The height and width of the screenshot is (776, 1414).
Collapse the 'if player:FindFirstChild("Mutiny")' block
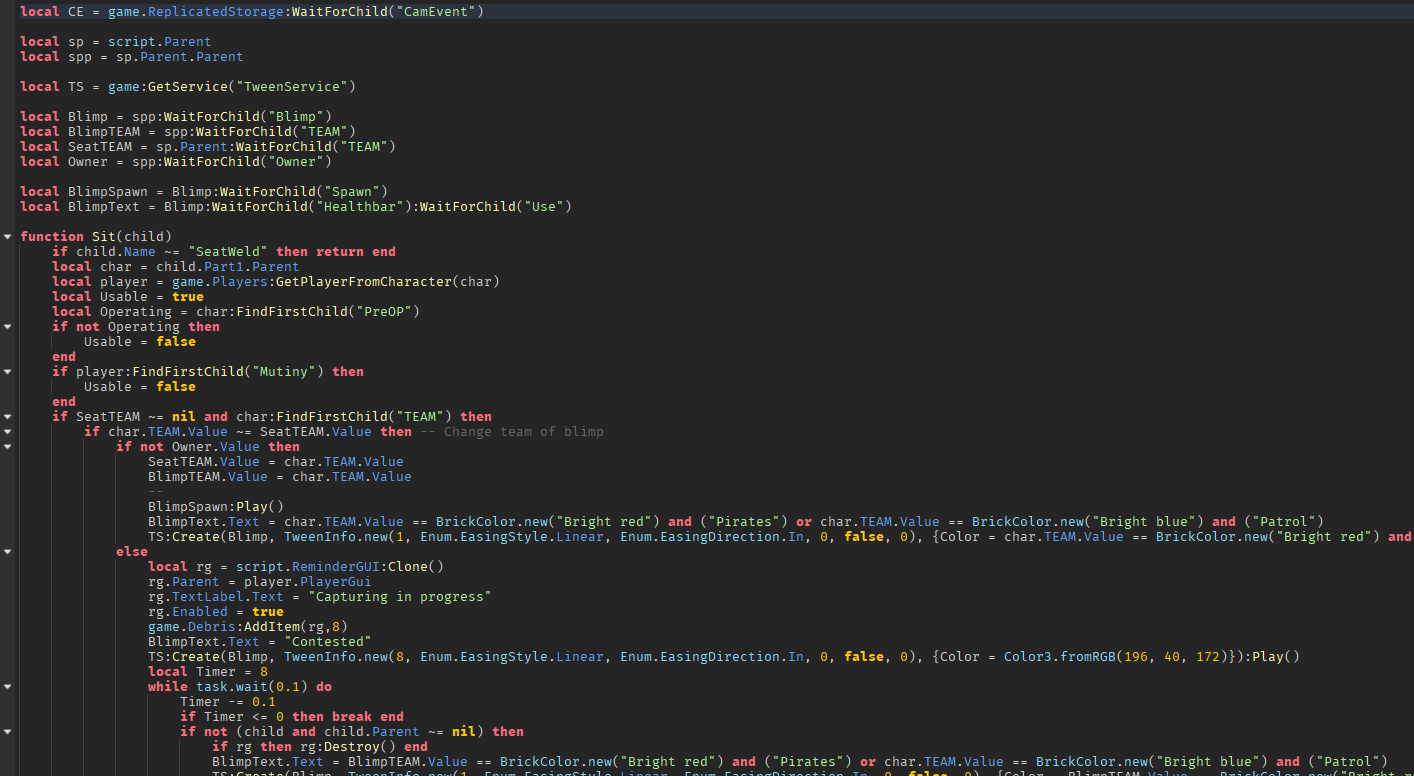pyautogui.click(x=8, y=372)
